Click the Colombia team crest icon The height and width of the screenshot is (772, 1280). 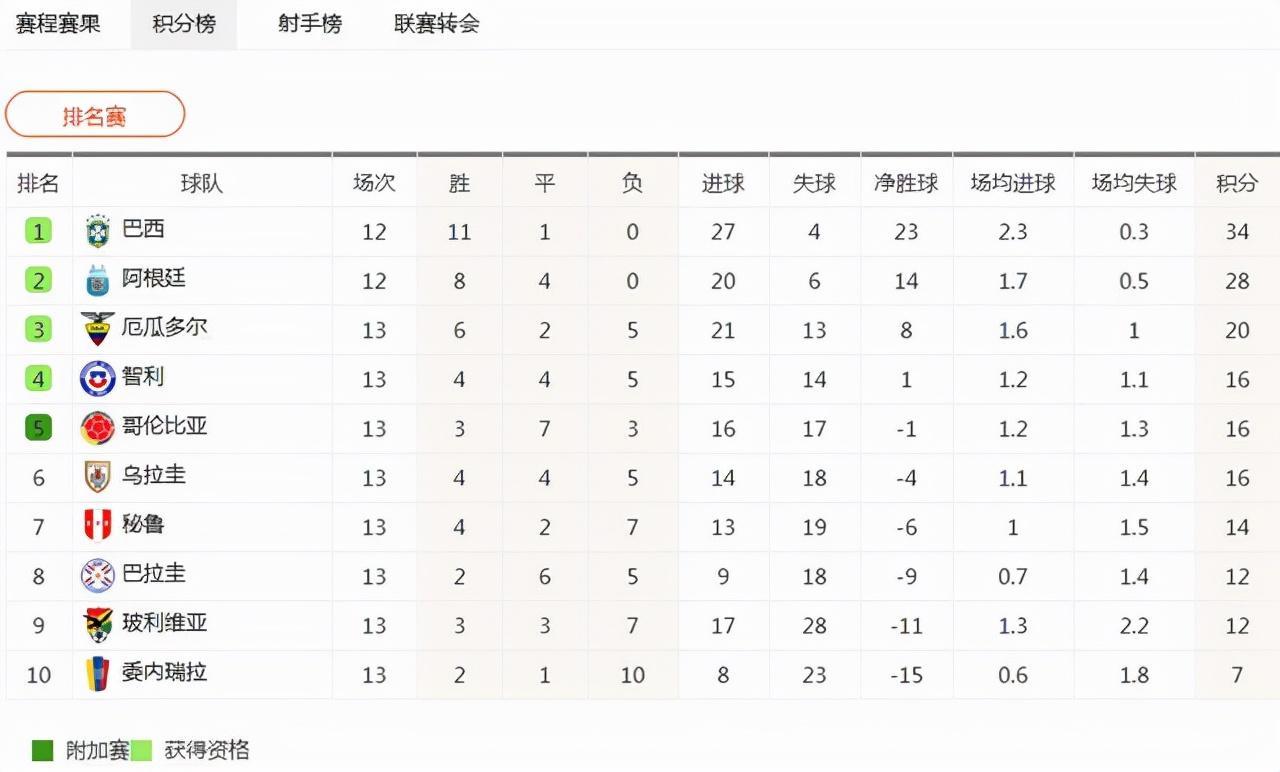[x=98, y=428]
